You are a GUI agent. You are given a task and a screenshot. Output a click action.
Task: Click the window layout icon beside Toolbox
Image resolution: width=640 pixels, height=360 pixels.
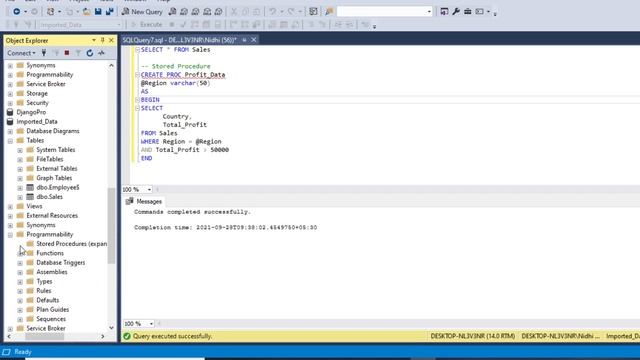click(x=480, y=12)
